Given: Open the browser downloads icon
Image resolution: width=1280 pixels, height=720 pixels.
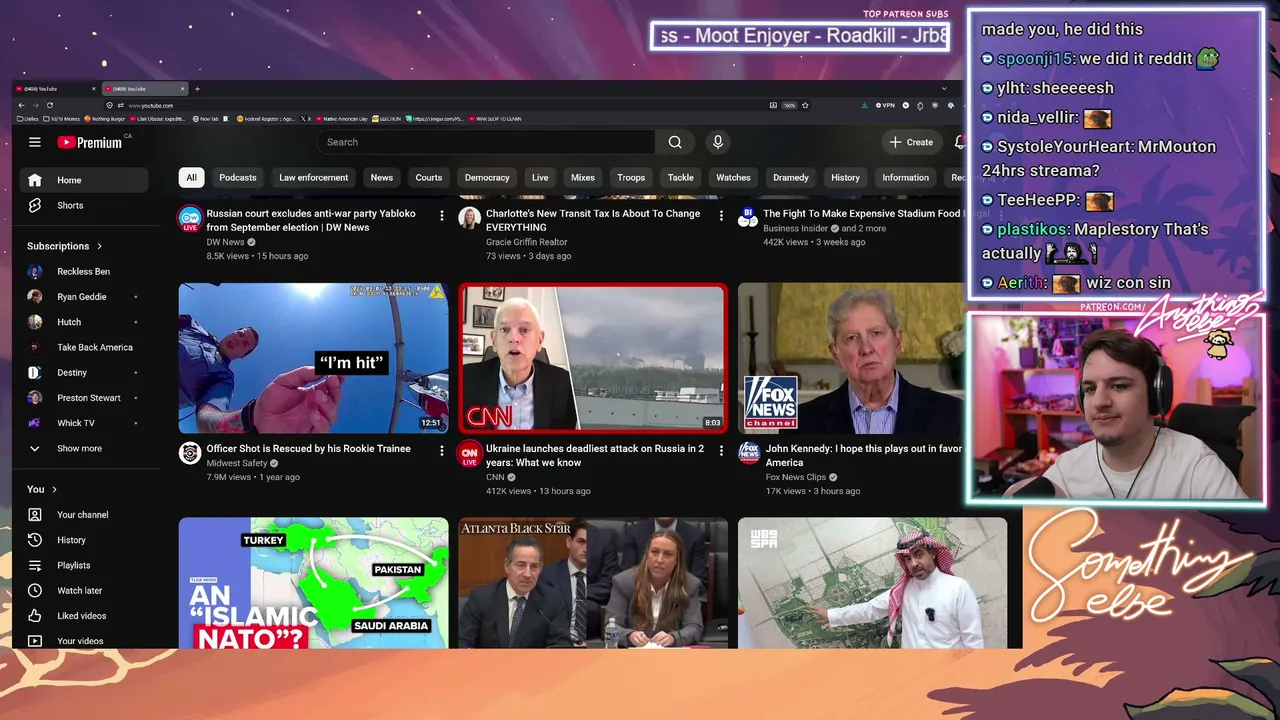Looking at the screenshot, I should click(x=864, y=105).
